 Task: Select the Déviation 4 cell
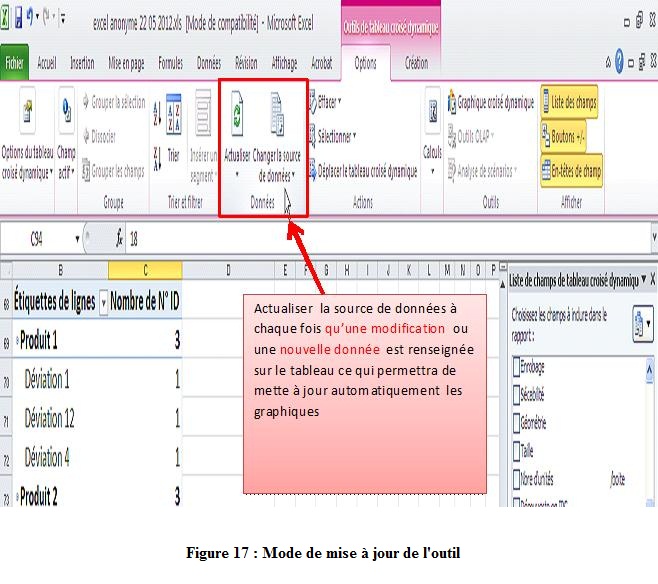(60, 457)
